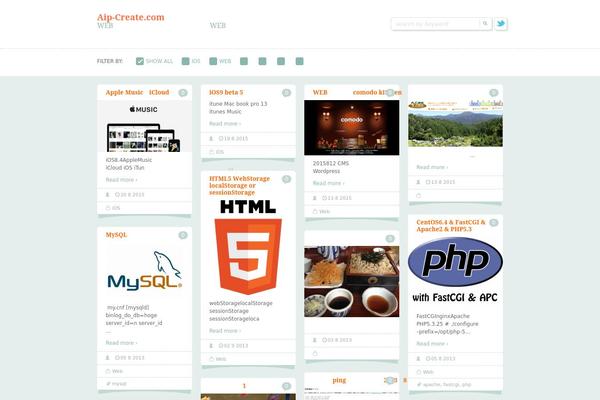Open the ping post title
The width and height of the screenshot is (600, 400).
coord(339,380)
